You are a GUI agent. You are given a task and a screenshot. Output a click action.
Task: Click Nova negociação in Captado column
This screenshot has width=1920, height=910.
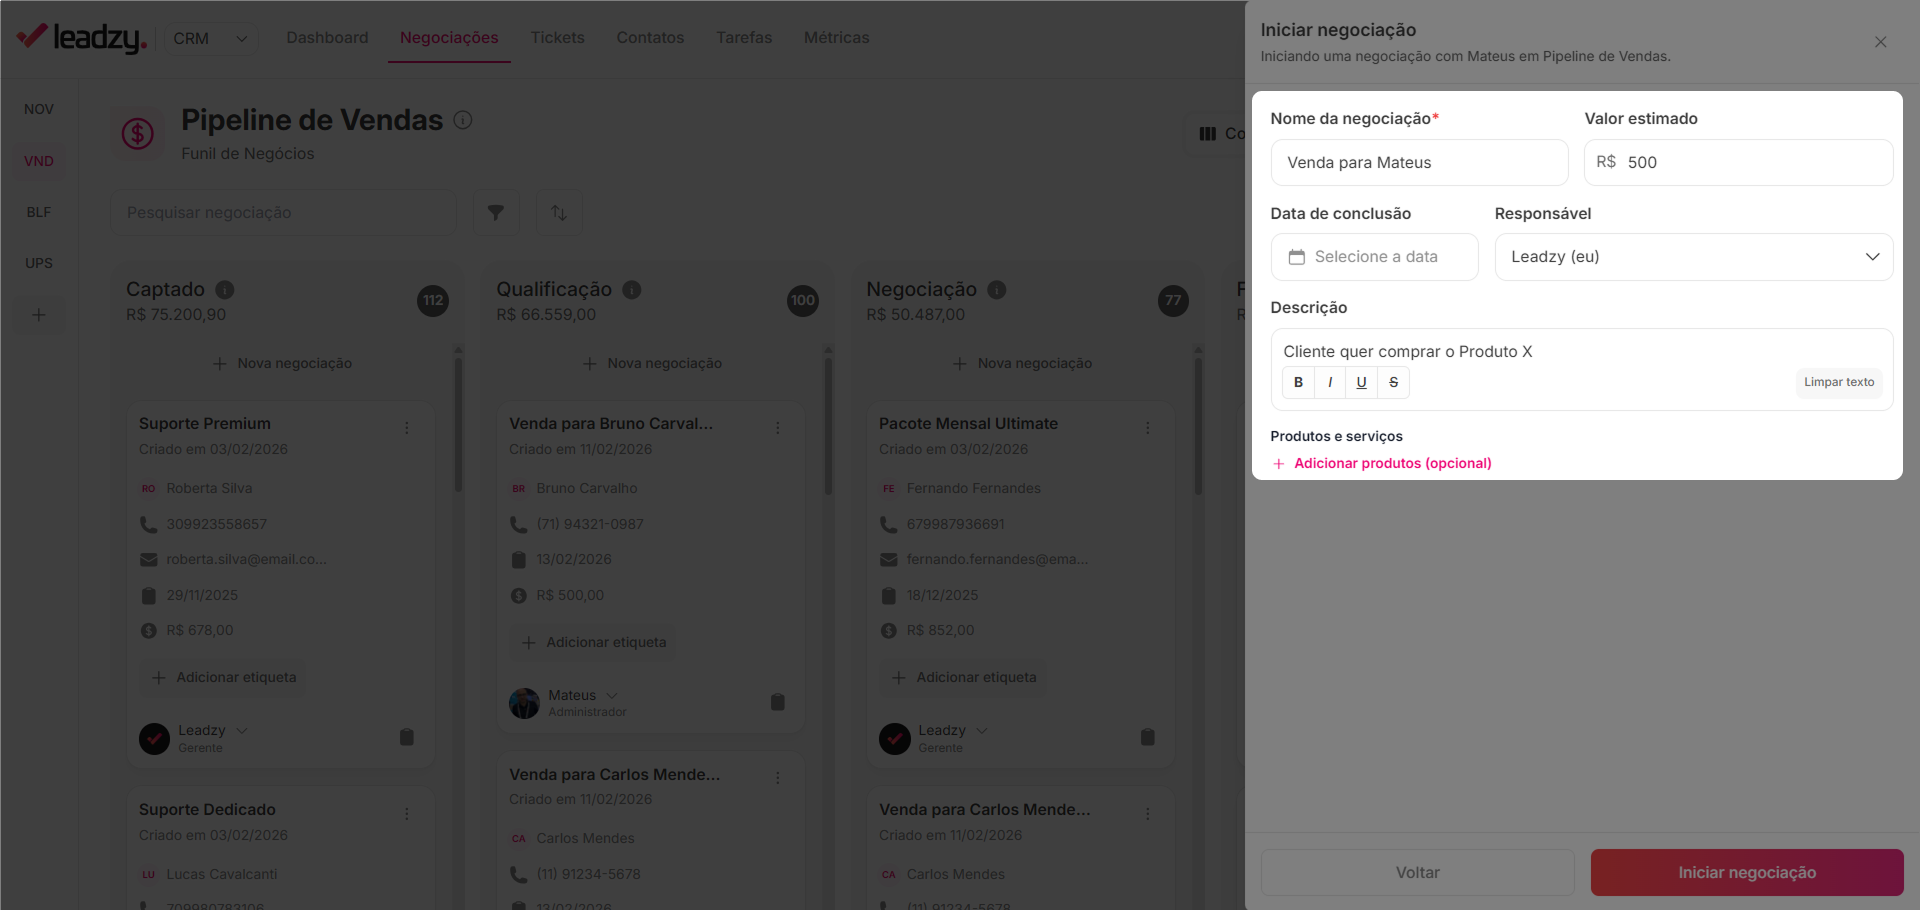point(282,363)
